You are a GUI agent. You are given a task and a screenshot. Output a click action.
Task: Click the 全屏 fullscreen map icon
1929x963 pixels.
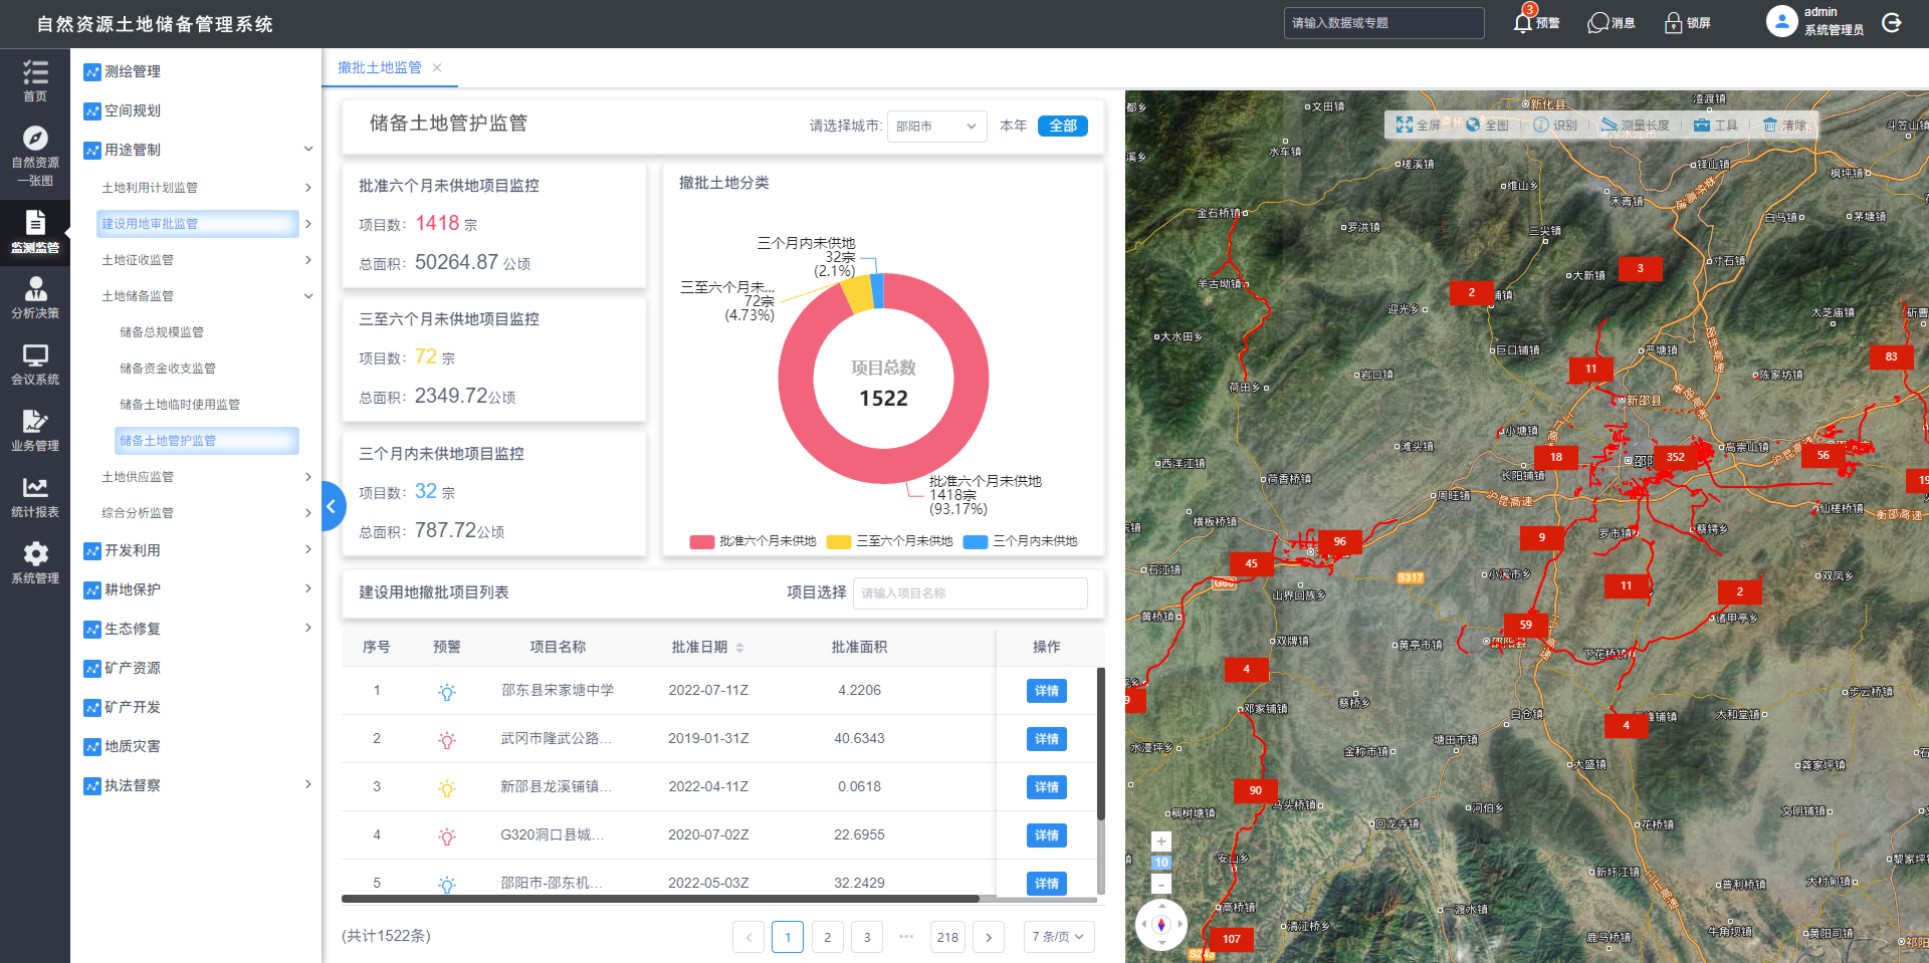tap(1405, 125)
